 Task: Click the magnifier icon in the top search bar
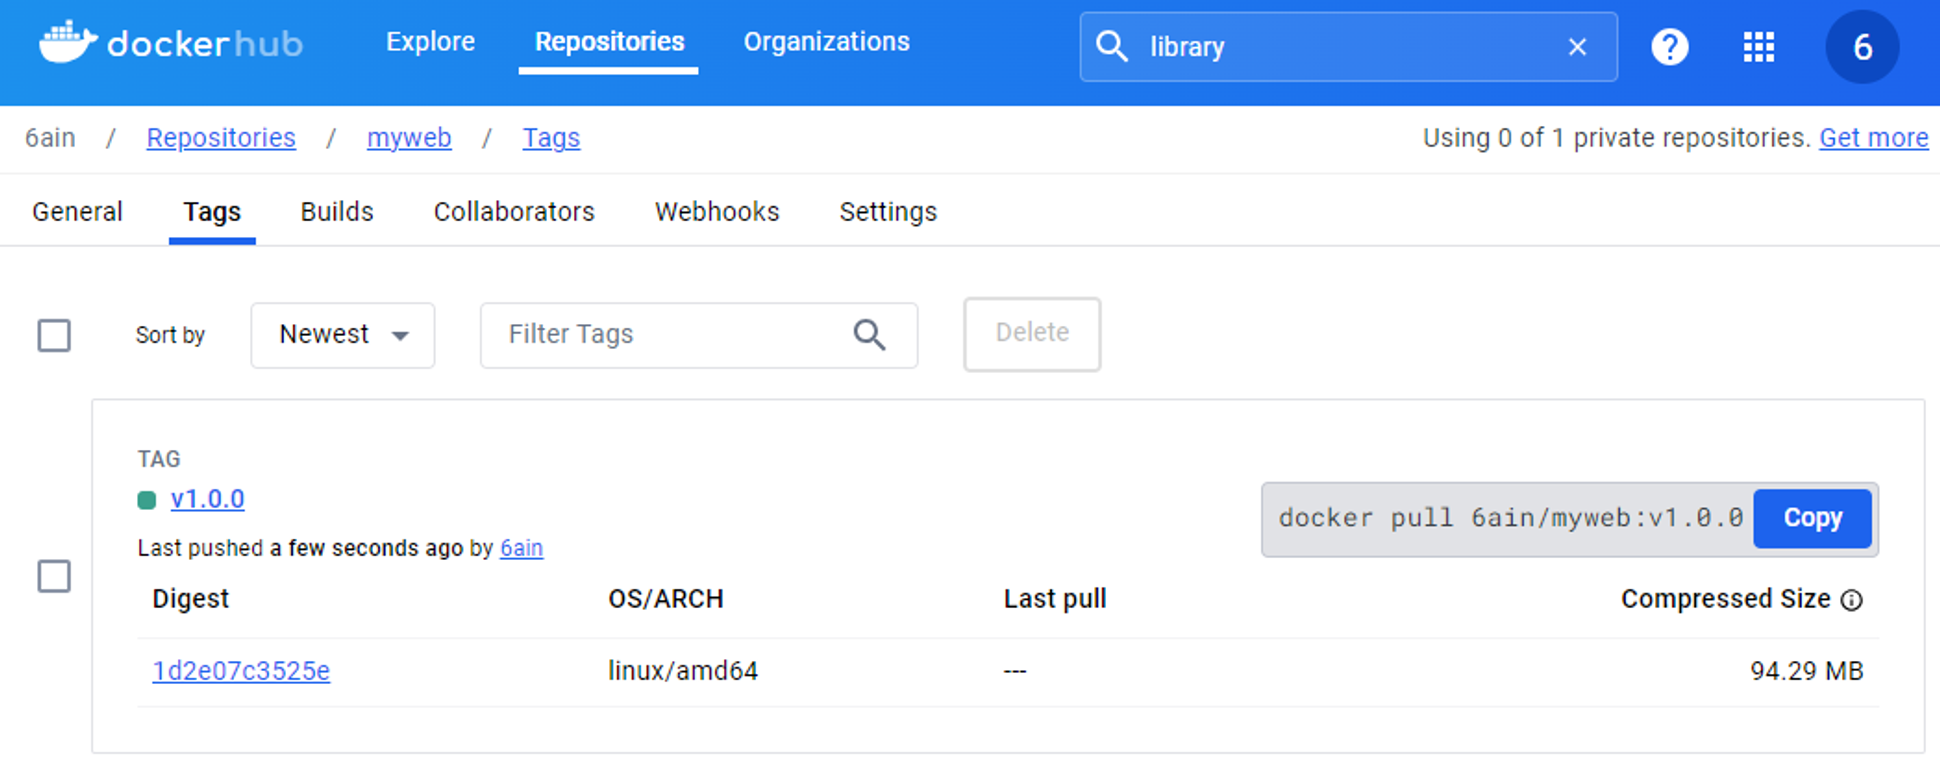click(1111, 47)
